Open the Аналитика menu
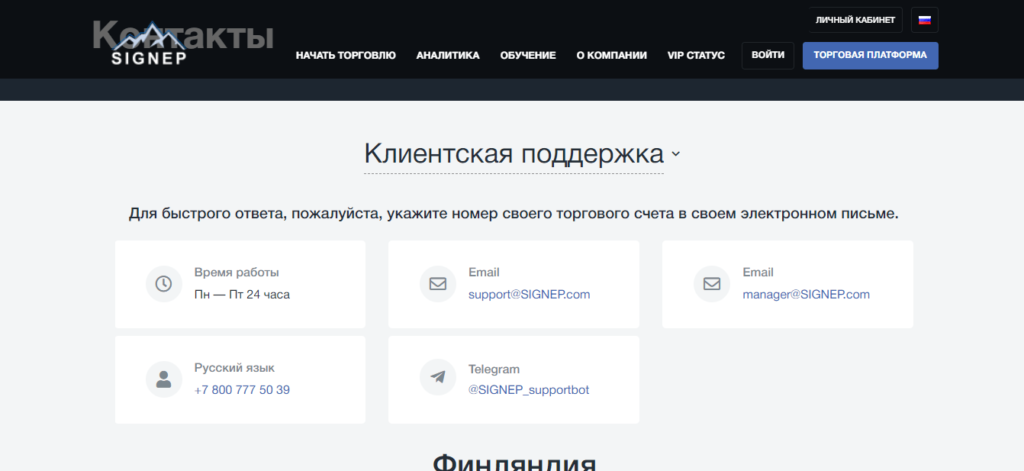This screenshot has height=471, width=1024. pos(448,56)
